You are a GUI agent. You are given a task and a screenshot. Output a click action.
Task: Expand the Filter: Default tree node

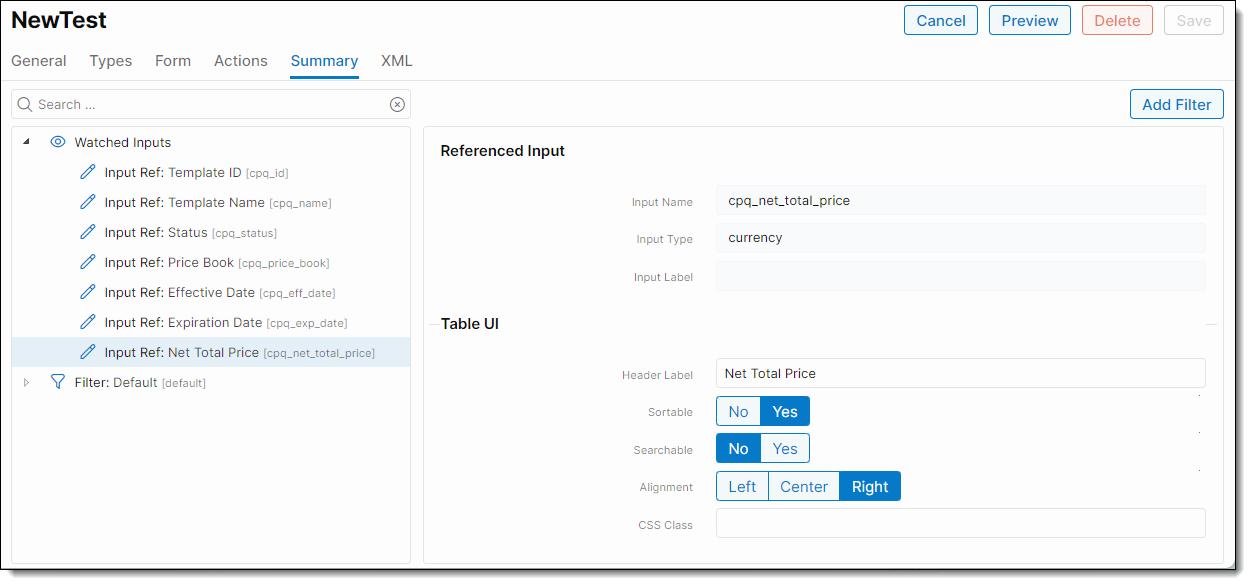click(x=26, y=382)
